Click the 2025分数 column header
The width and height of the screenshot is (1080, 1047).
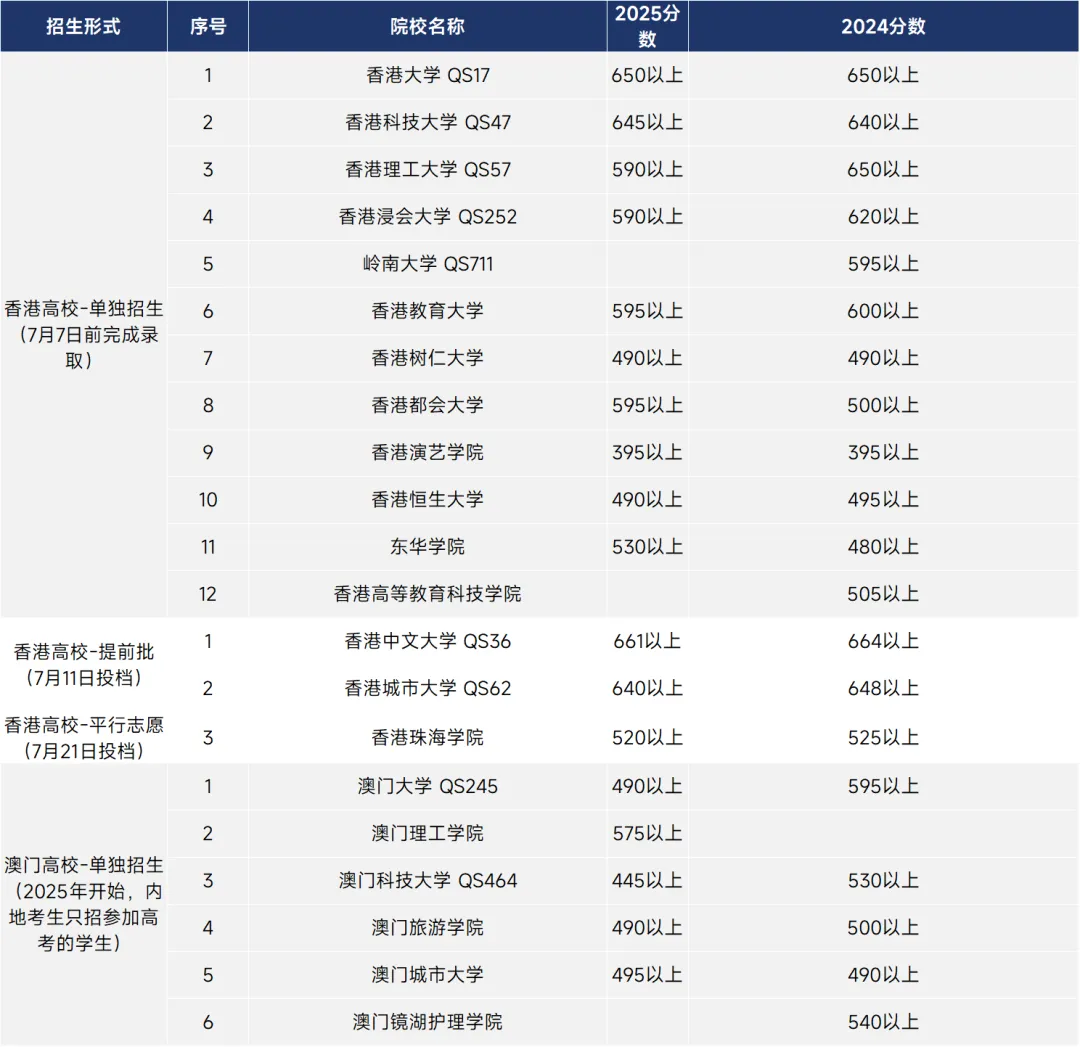(x=647, y=26)
